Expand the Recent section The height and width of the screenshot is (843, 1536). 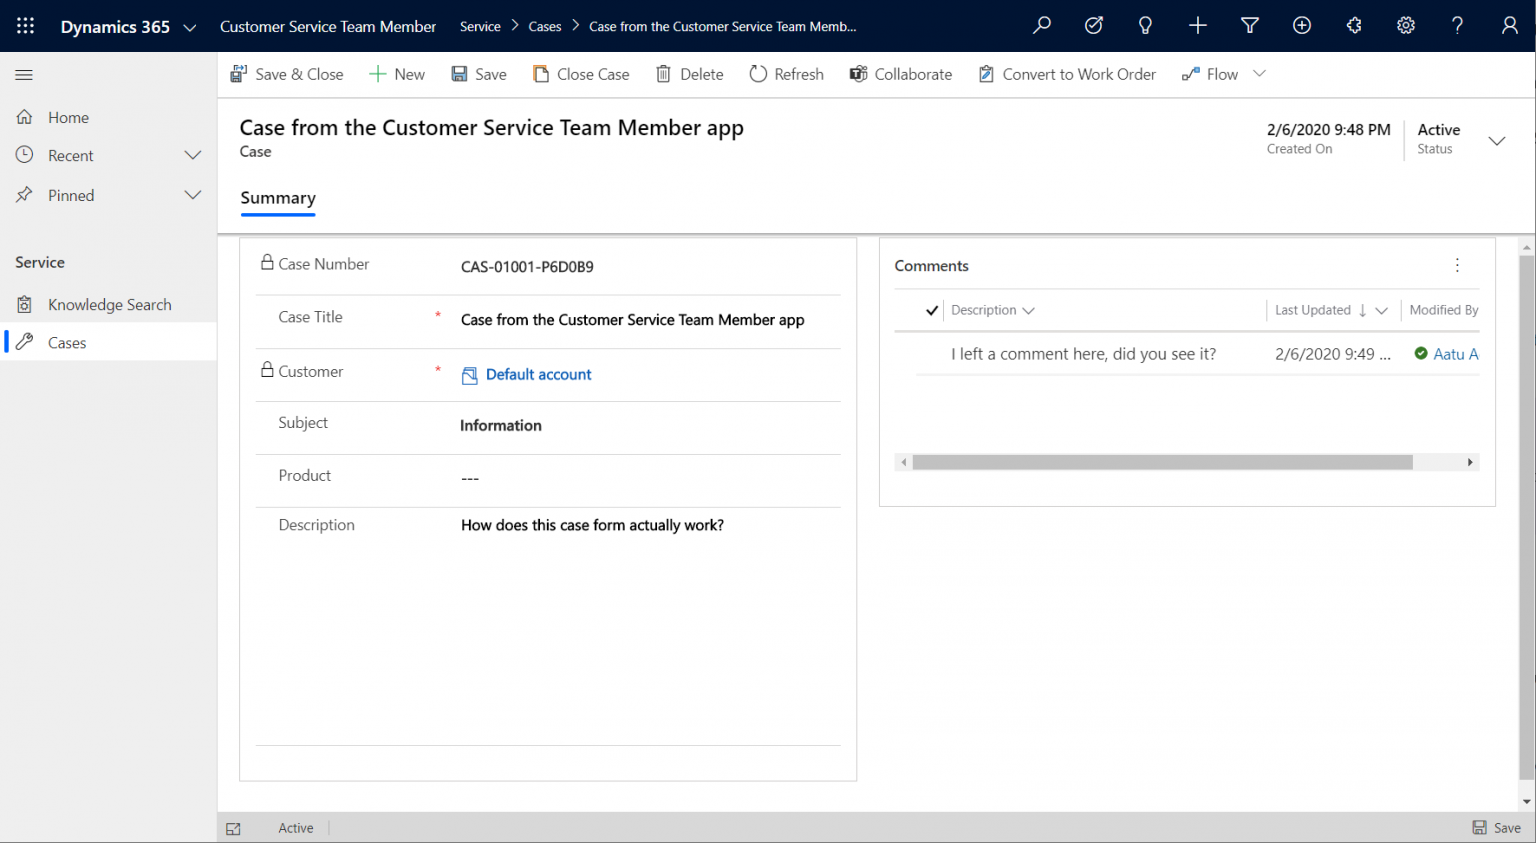coord(193,155)
